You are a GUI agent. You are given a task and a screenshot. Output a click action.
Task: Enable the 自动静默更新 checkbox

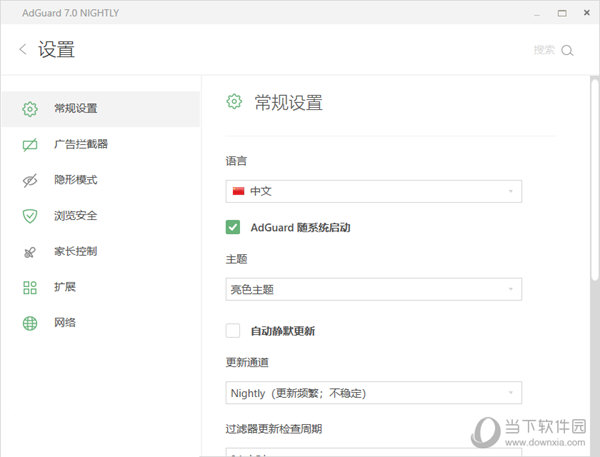(x=233, y=330)
